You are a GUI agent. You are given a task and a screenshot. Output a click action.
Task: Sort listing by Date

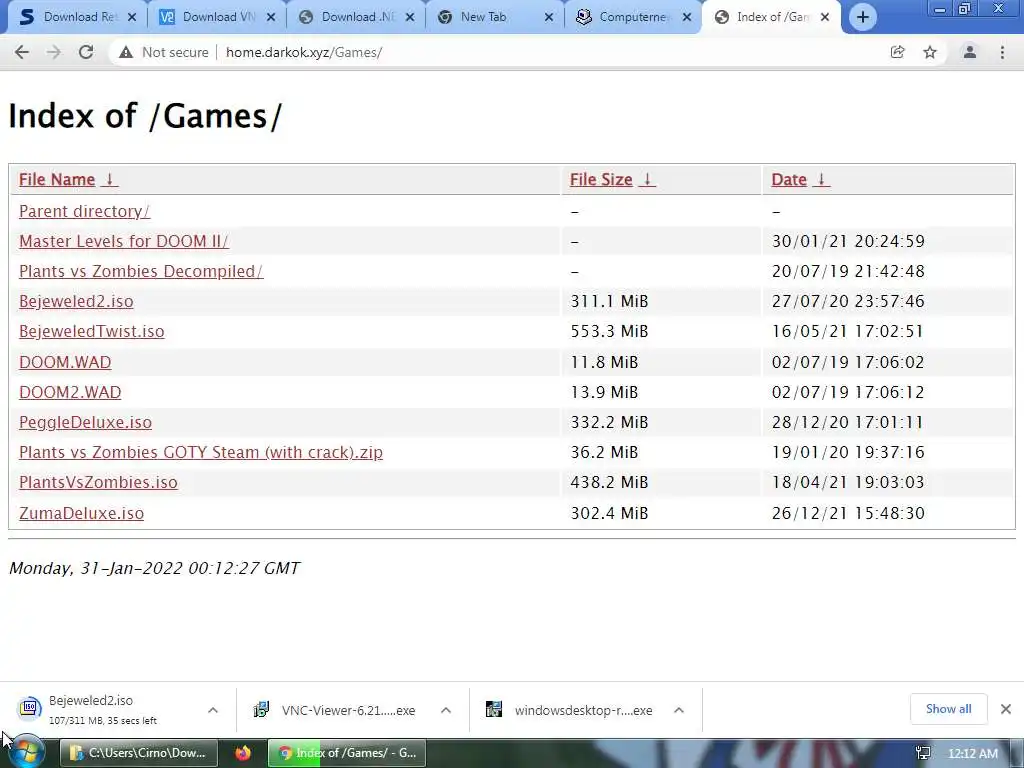click(789, 180)
